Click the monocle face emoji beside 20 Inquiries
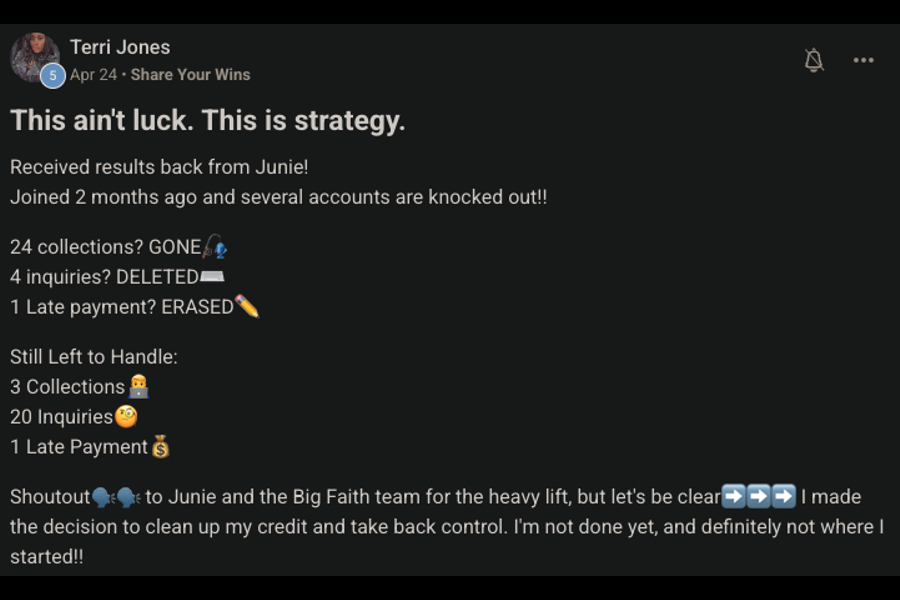This screenshot has width=900, height=600. point(126,416)
